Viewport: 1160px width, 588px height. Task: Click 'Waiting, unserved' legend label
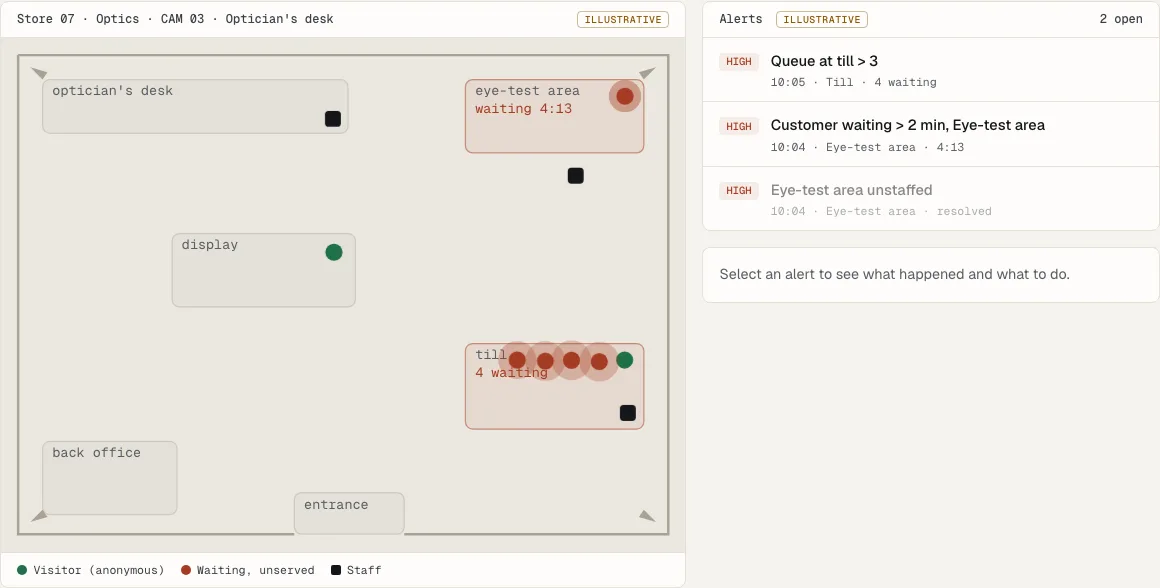[x=255, y=570]
